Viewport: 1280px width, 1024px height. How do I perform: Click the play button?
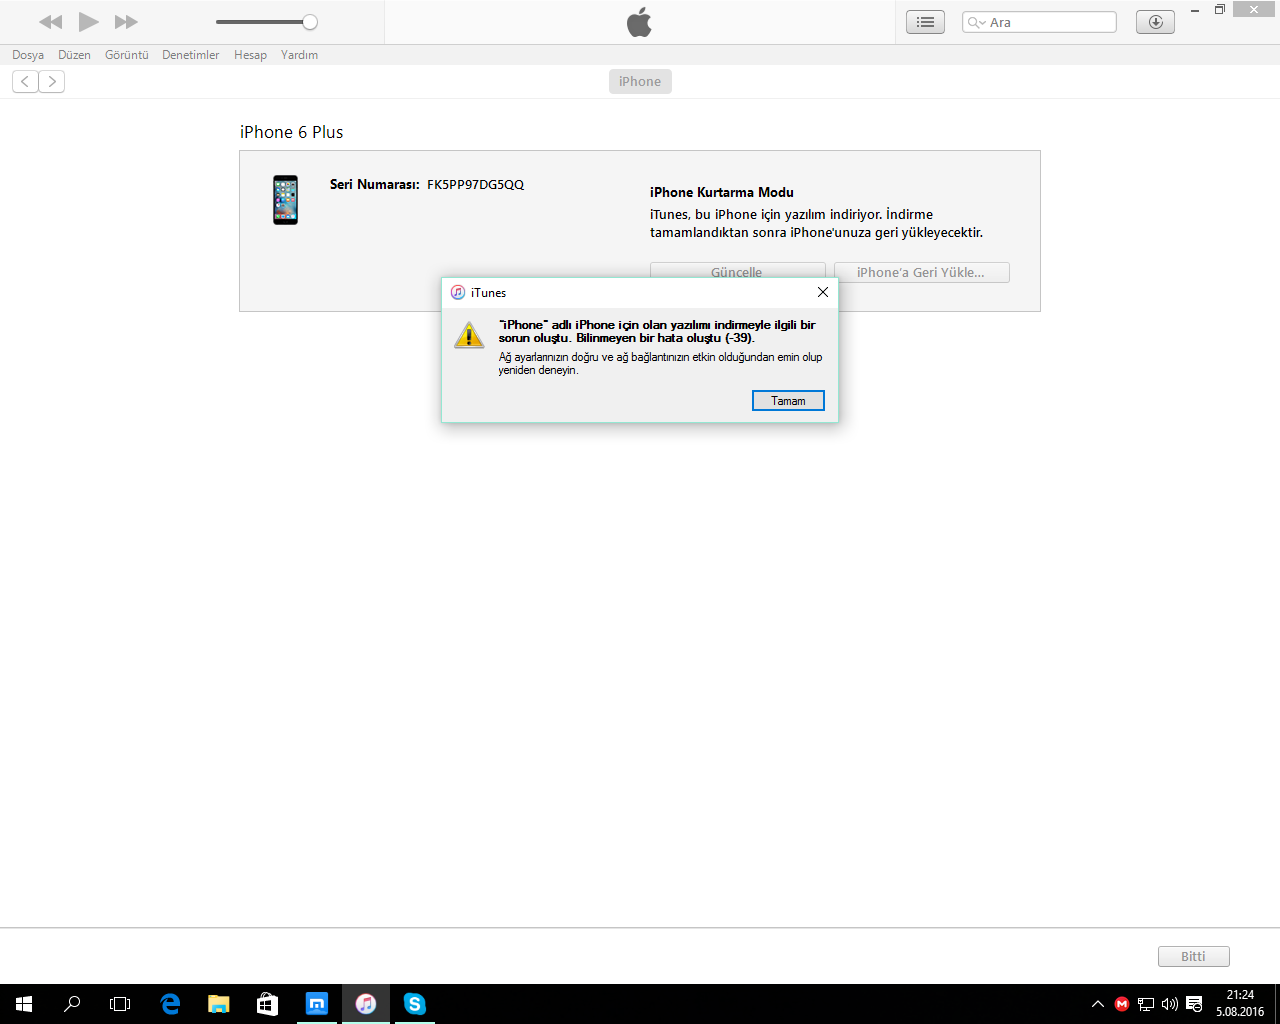(x=89, y=22)
